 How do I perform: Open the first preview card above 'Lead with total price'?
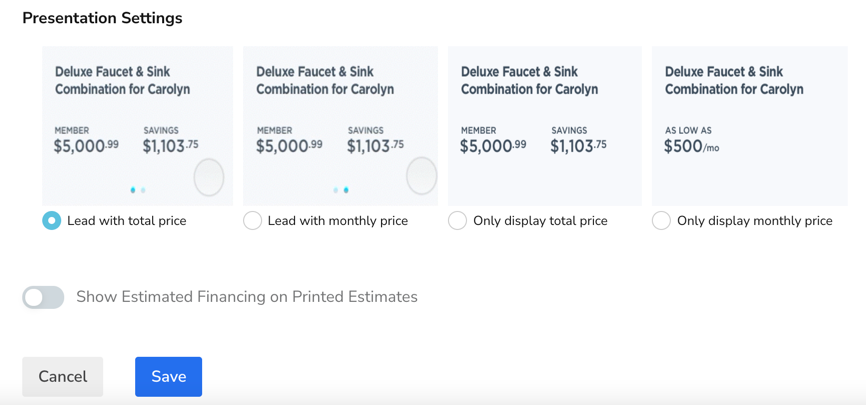137,110
